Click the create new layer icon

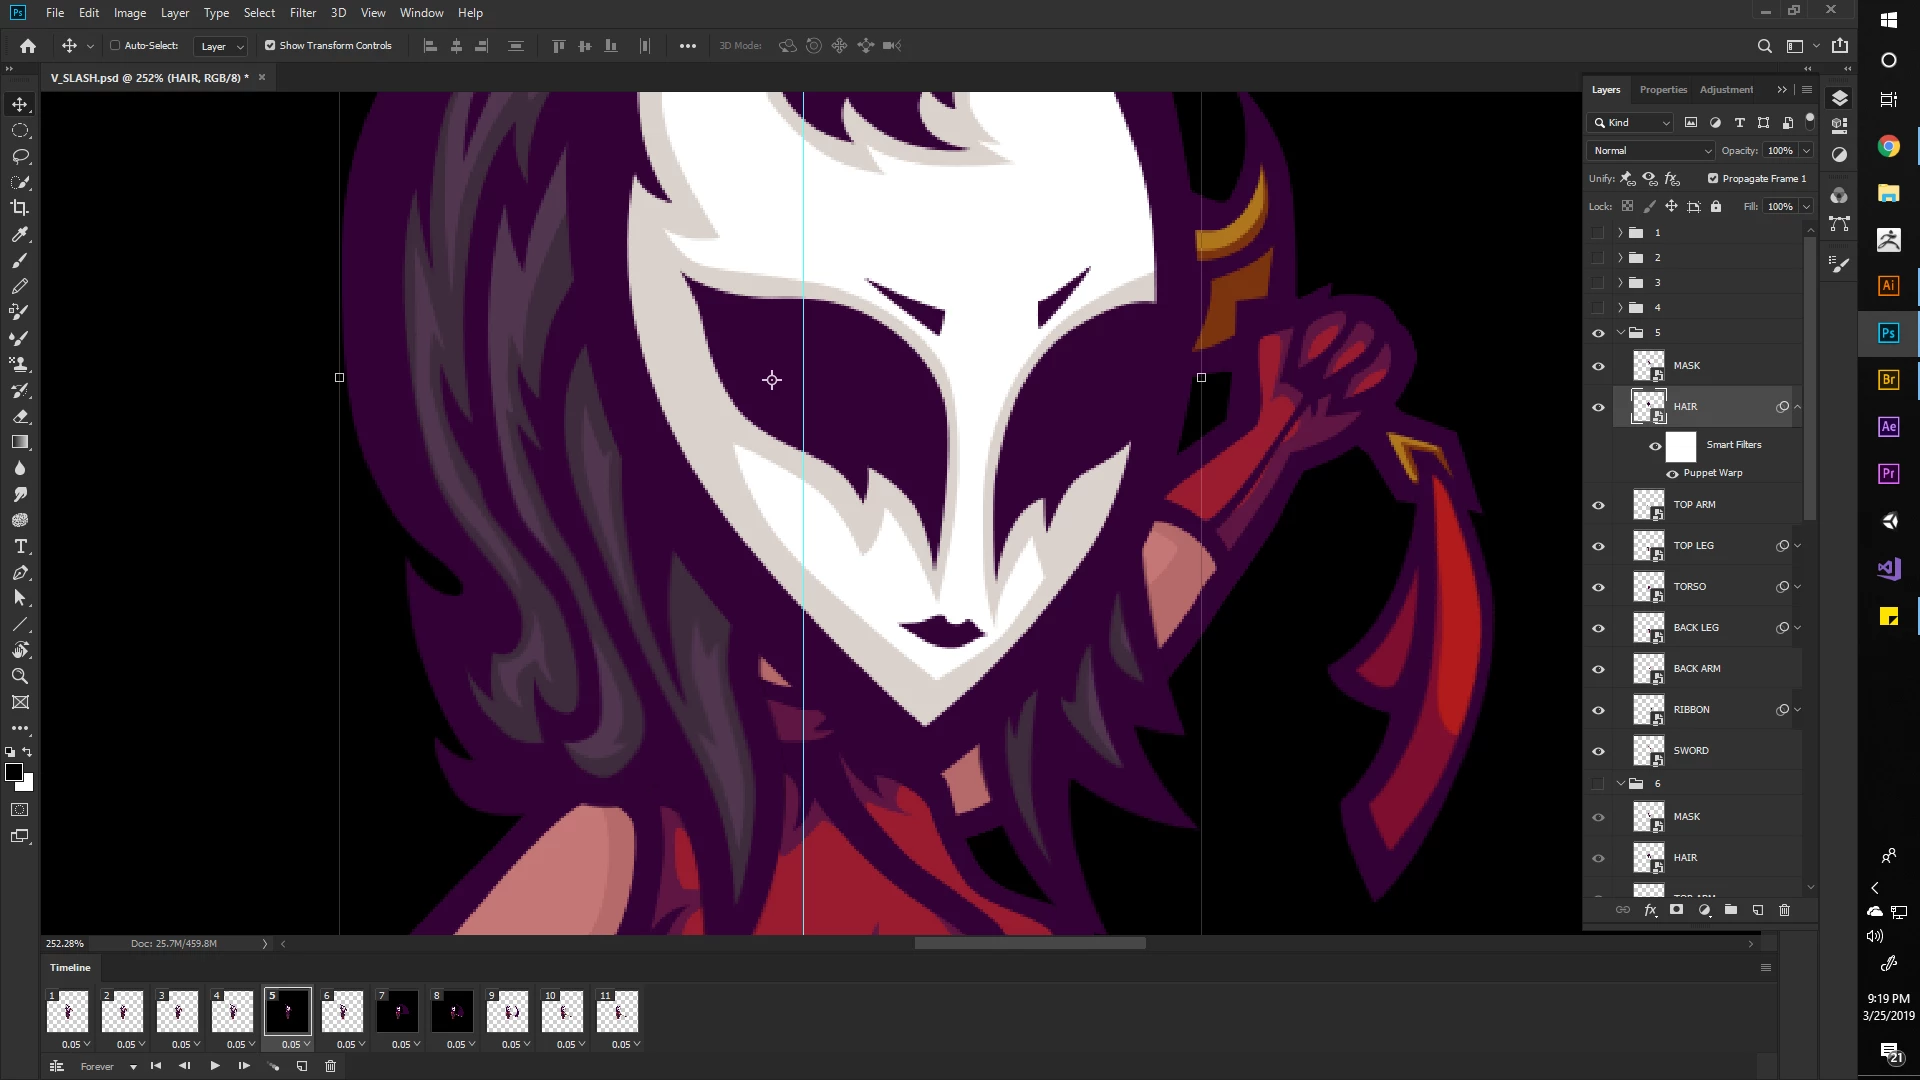pyautogui.click(x=1758, y=910)
